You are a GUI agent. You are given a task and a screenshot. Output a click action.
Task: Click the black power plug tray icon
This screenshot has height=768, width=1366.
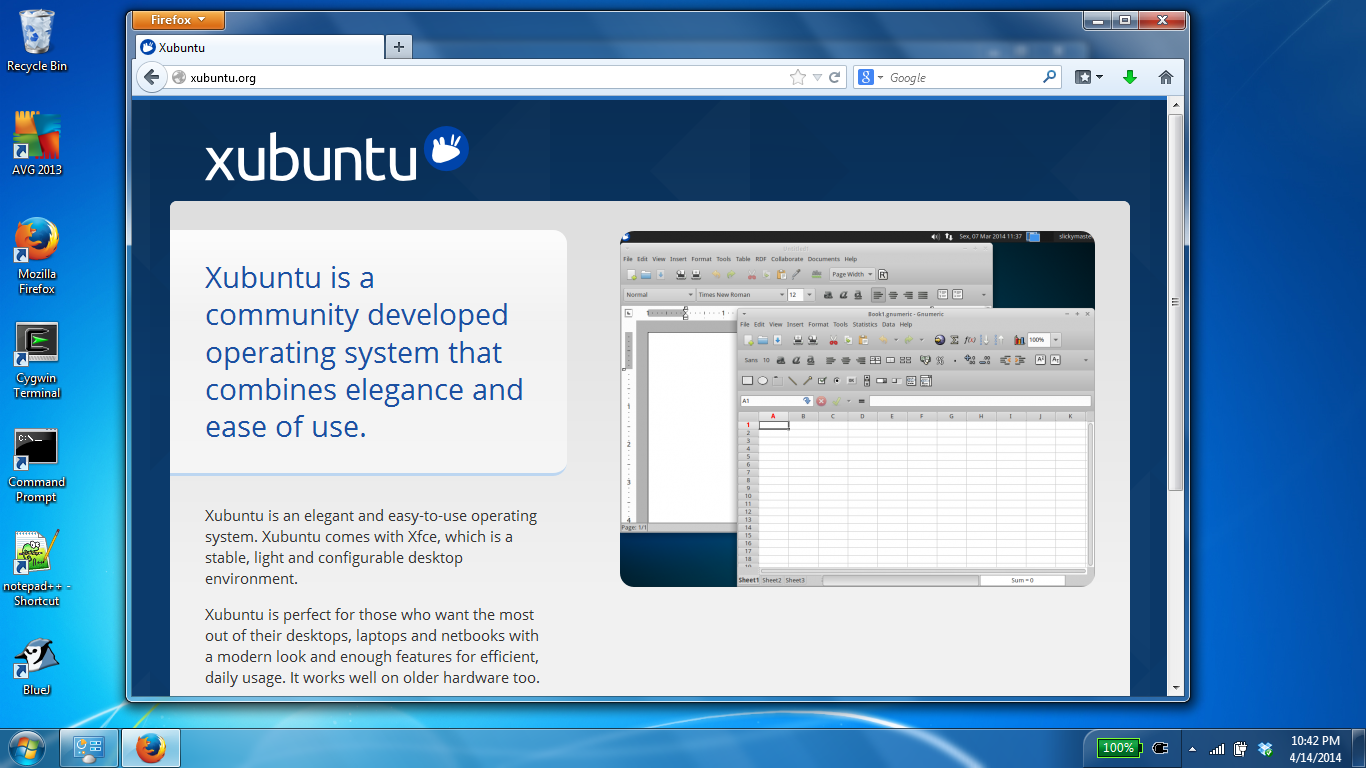[1160, 748]
